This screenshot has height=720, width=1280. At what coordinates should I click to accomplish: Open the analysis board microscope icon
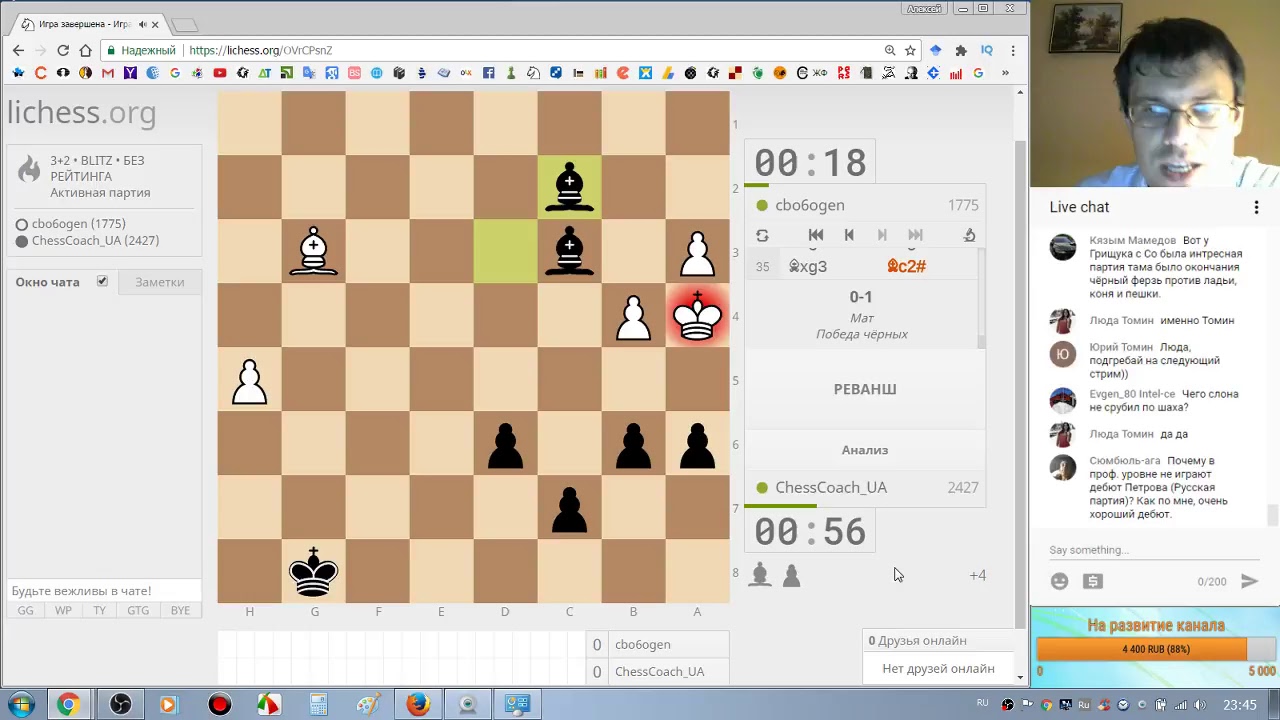pyautogui.click(x=969, y=235)
